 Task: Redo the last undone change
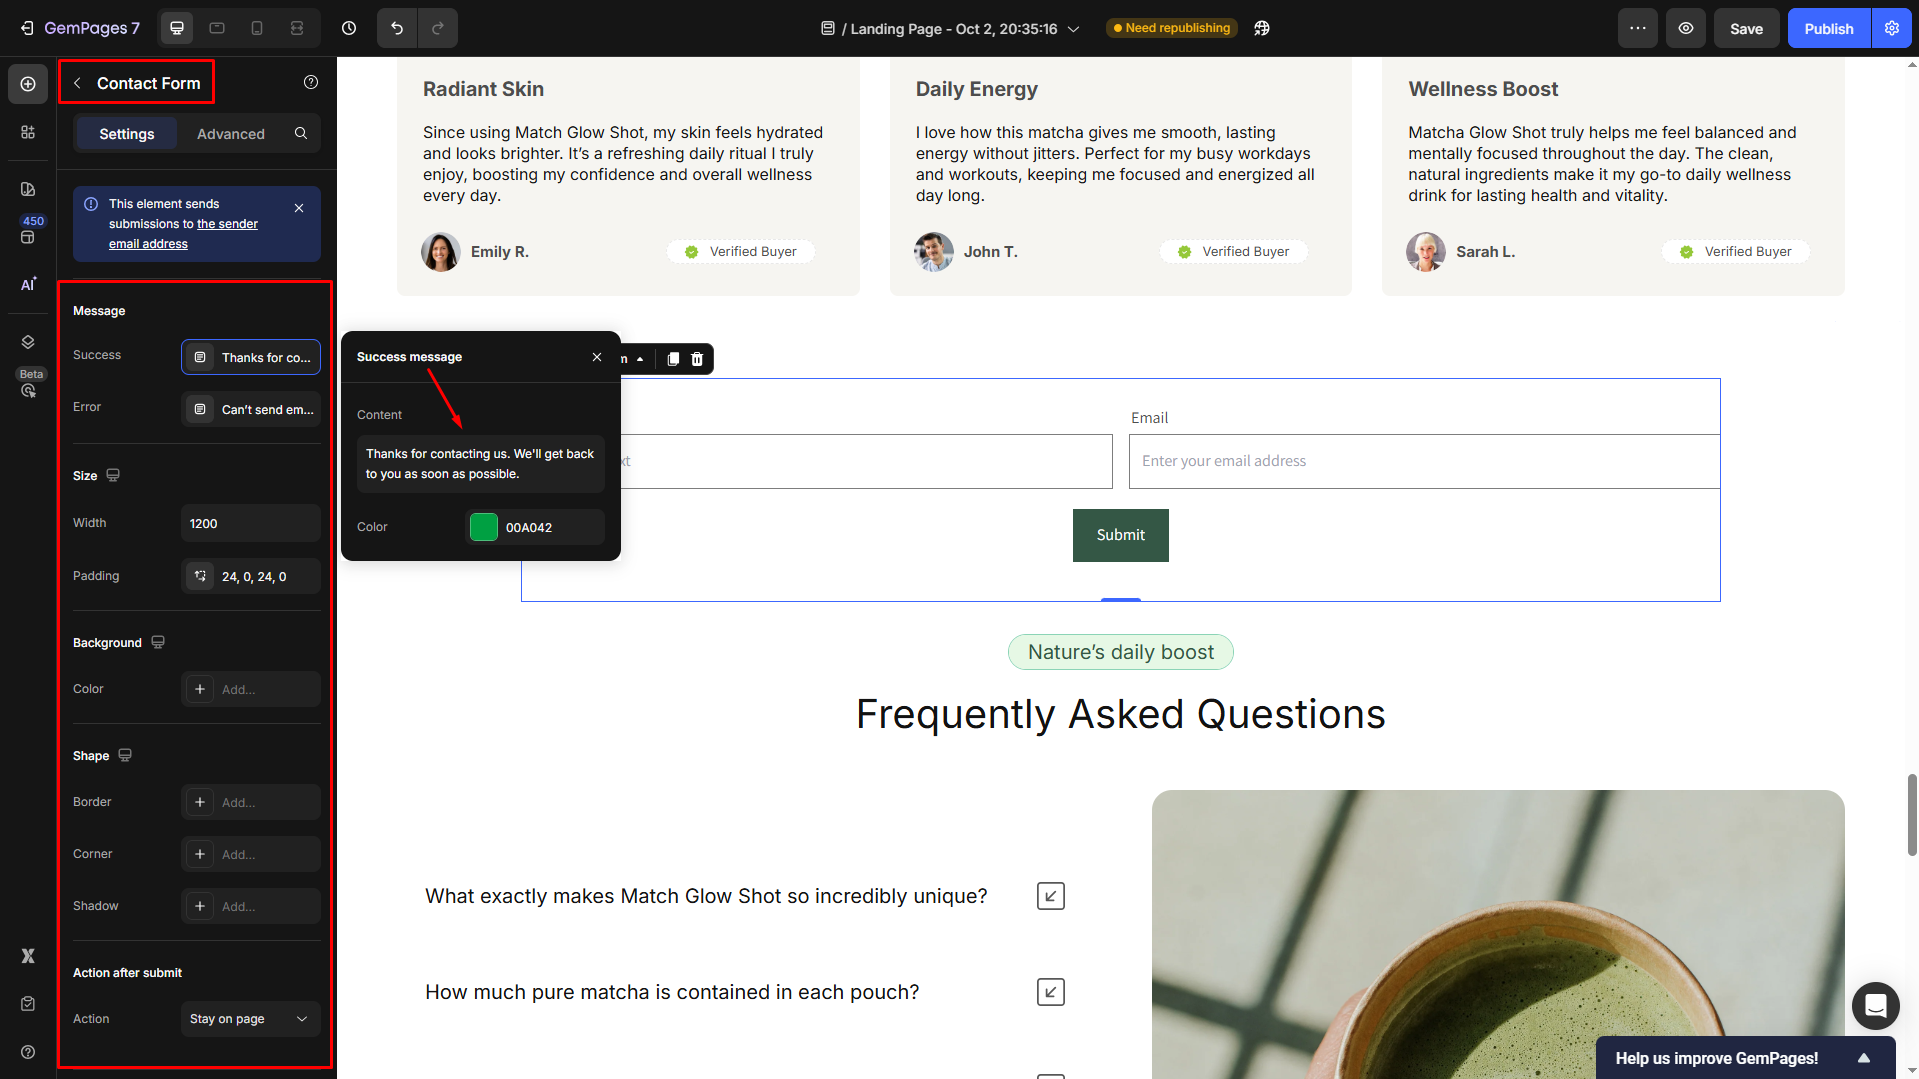tap(438, 28)
